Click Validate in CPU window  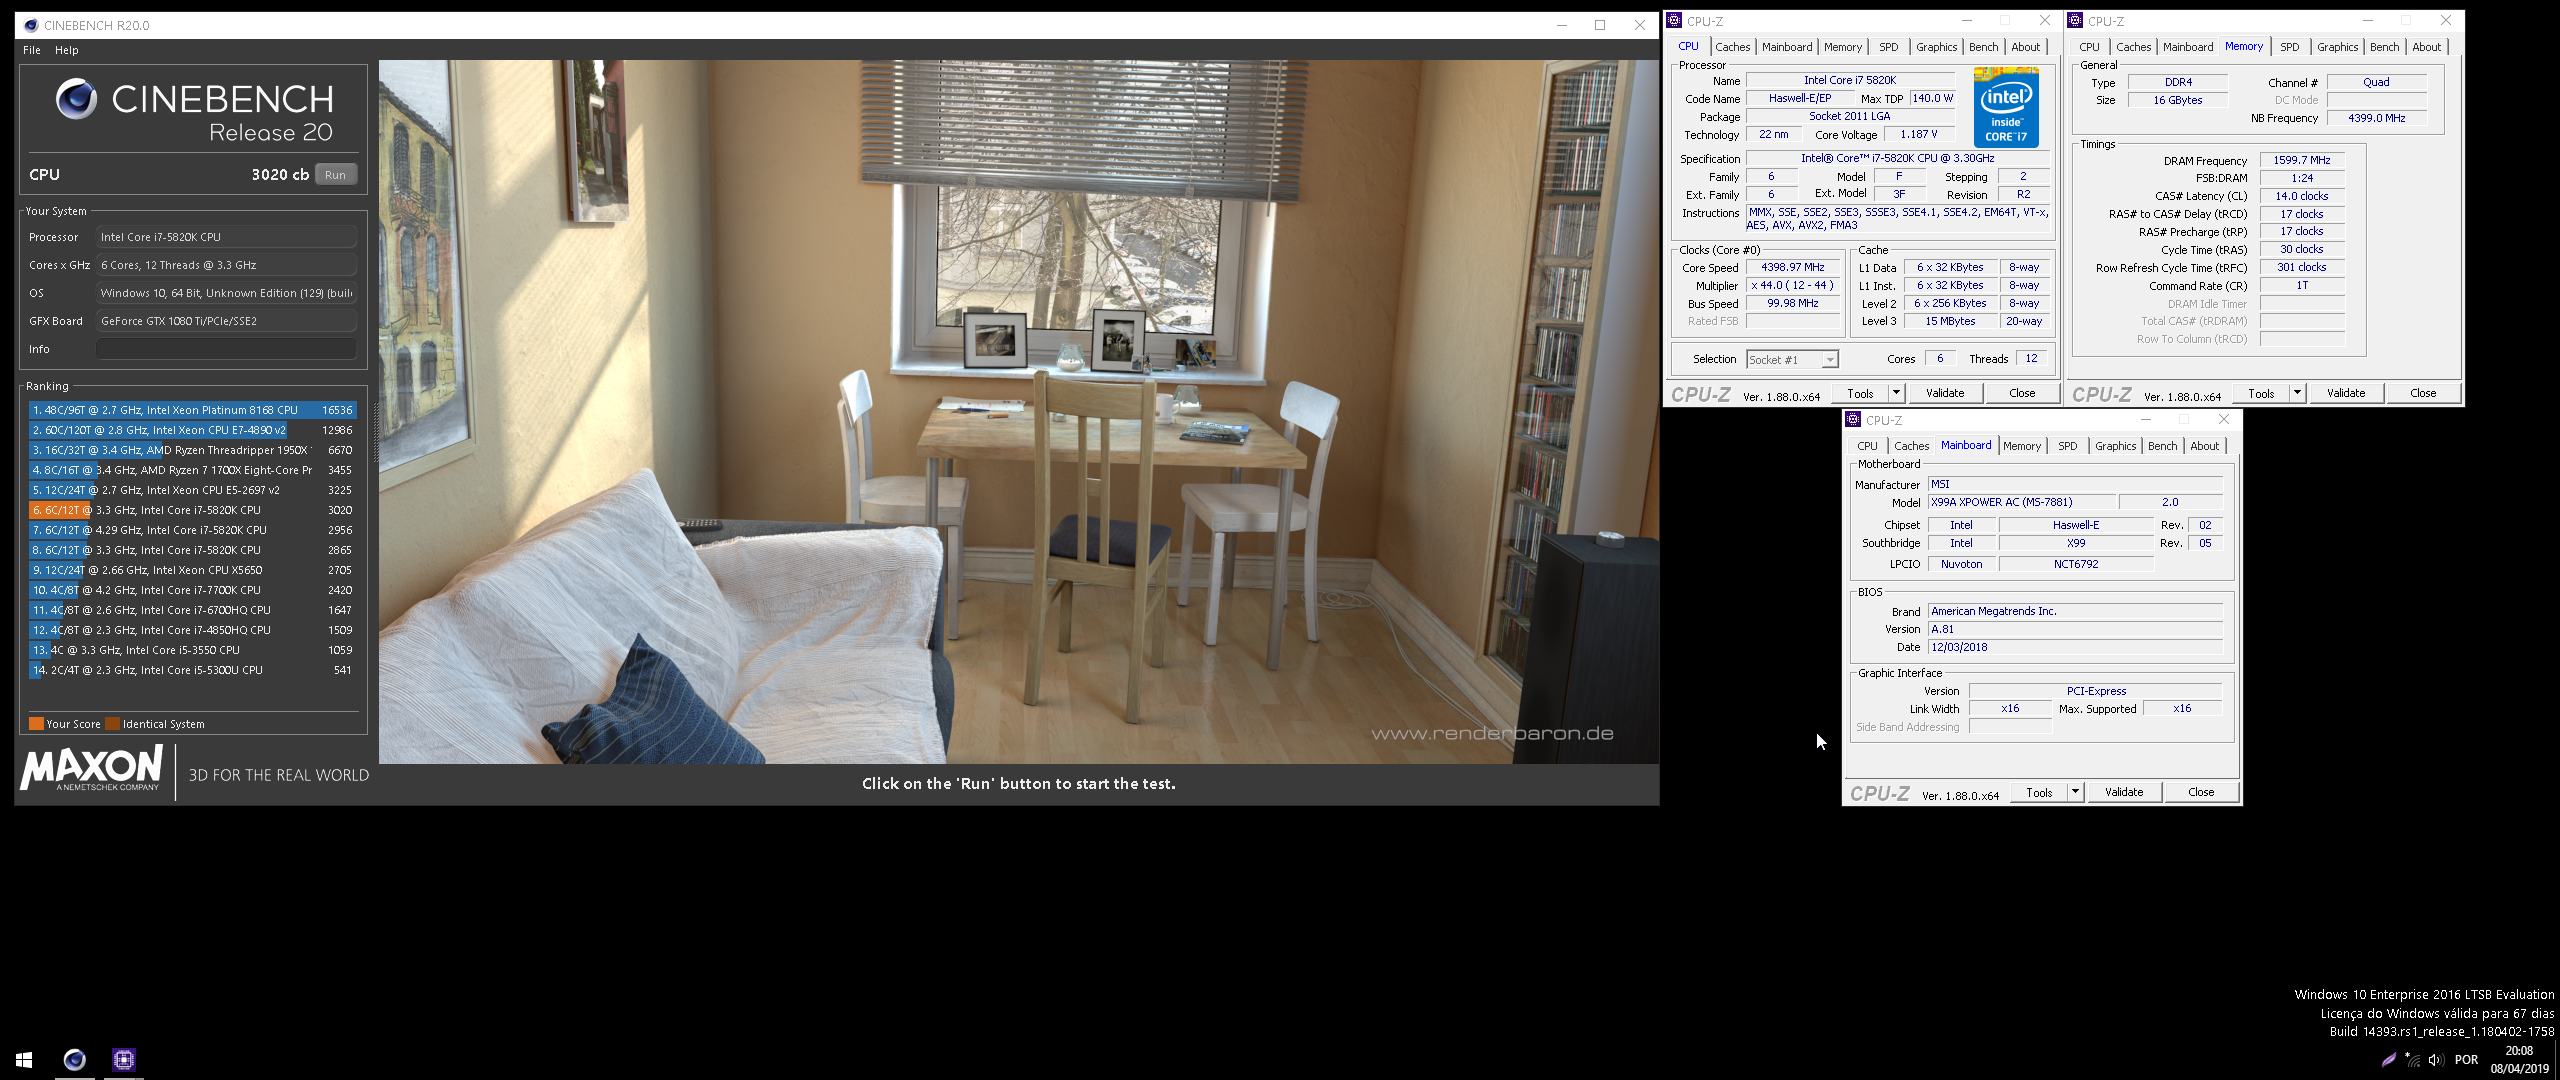pyautogui.click(x=1945, y=393)
